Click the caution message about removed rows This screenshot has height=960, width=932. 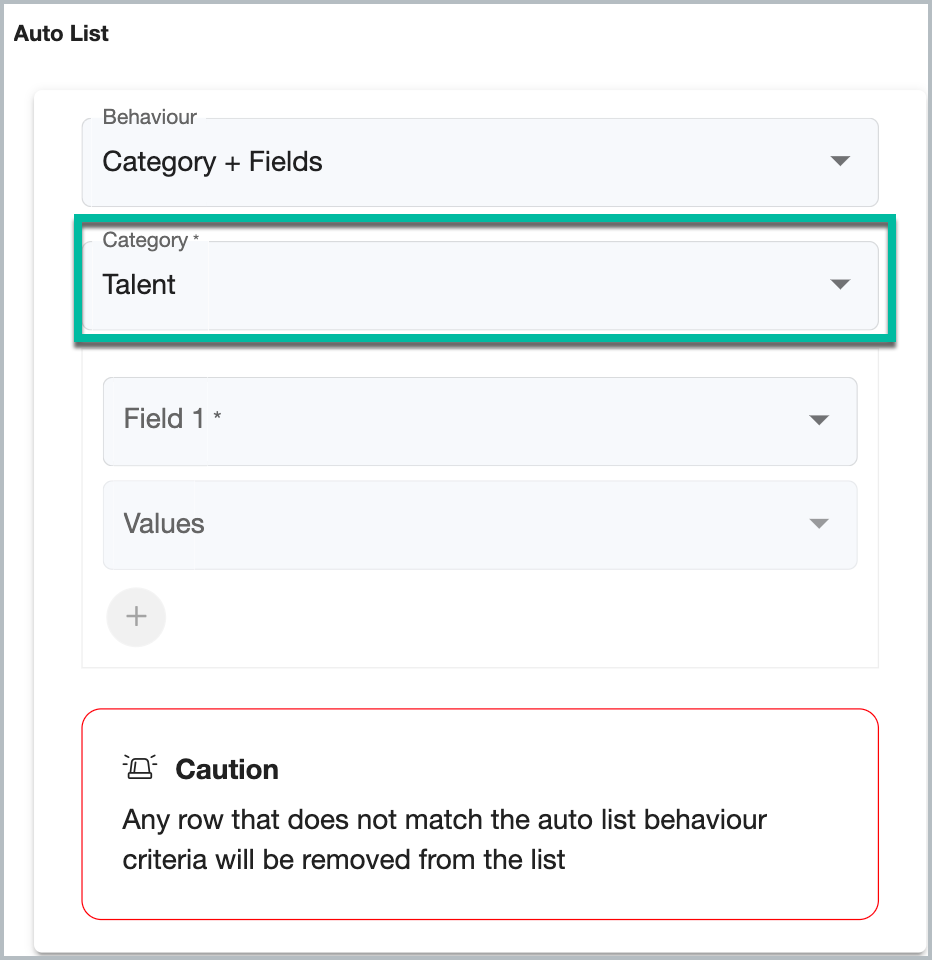[x=444, y=839]
